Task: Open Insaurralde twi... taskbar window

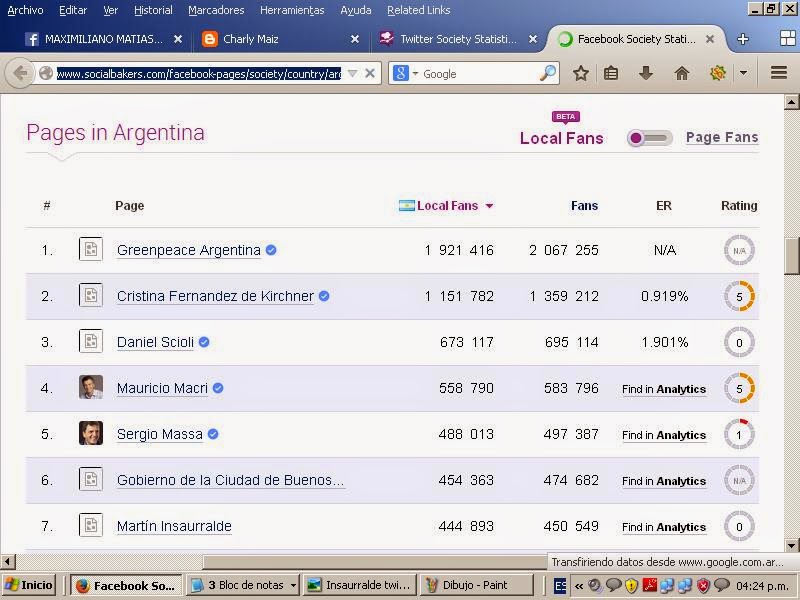Action: point(360,585)
